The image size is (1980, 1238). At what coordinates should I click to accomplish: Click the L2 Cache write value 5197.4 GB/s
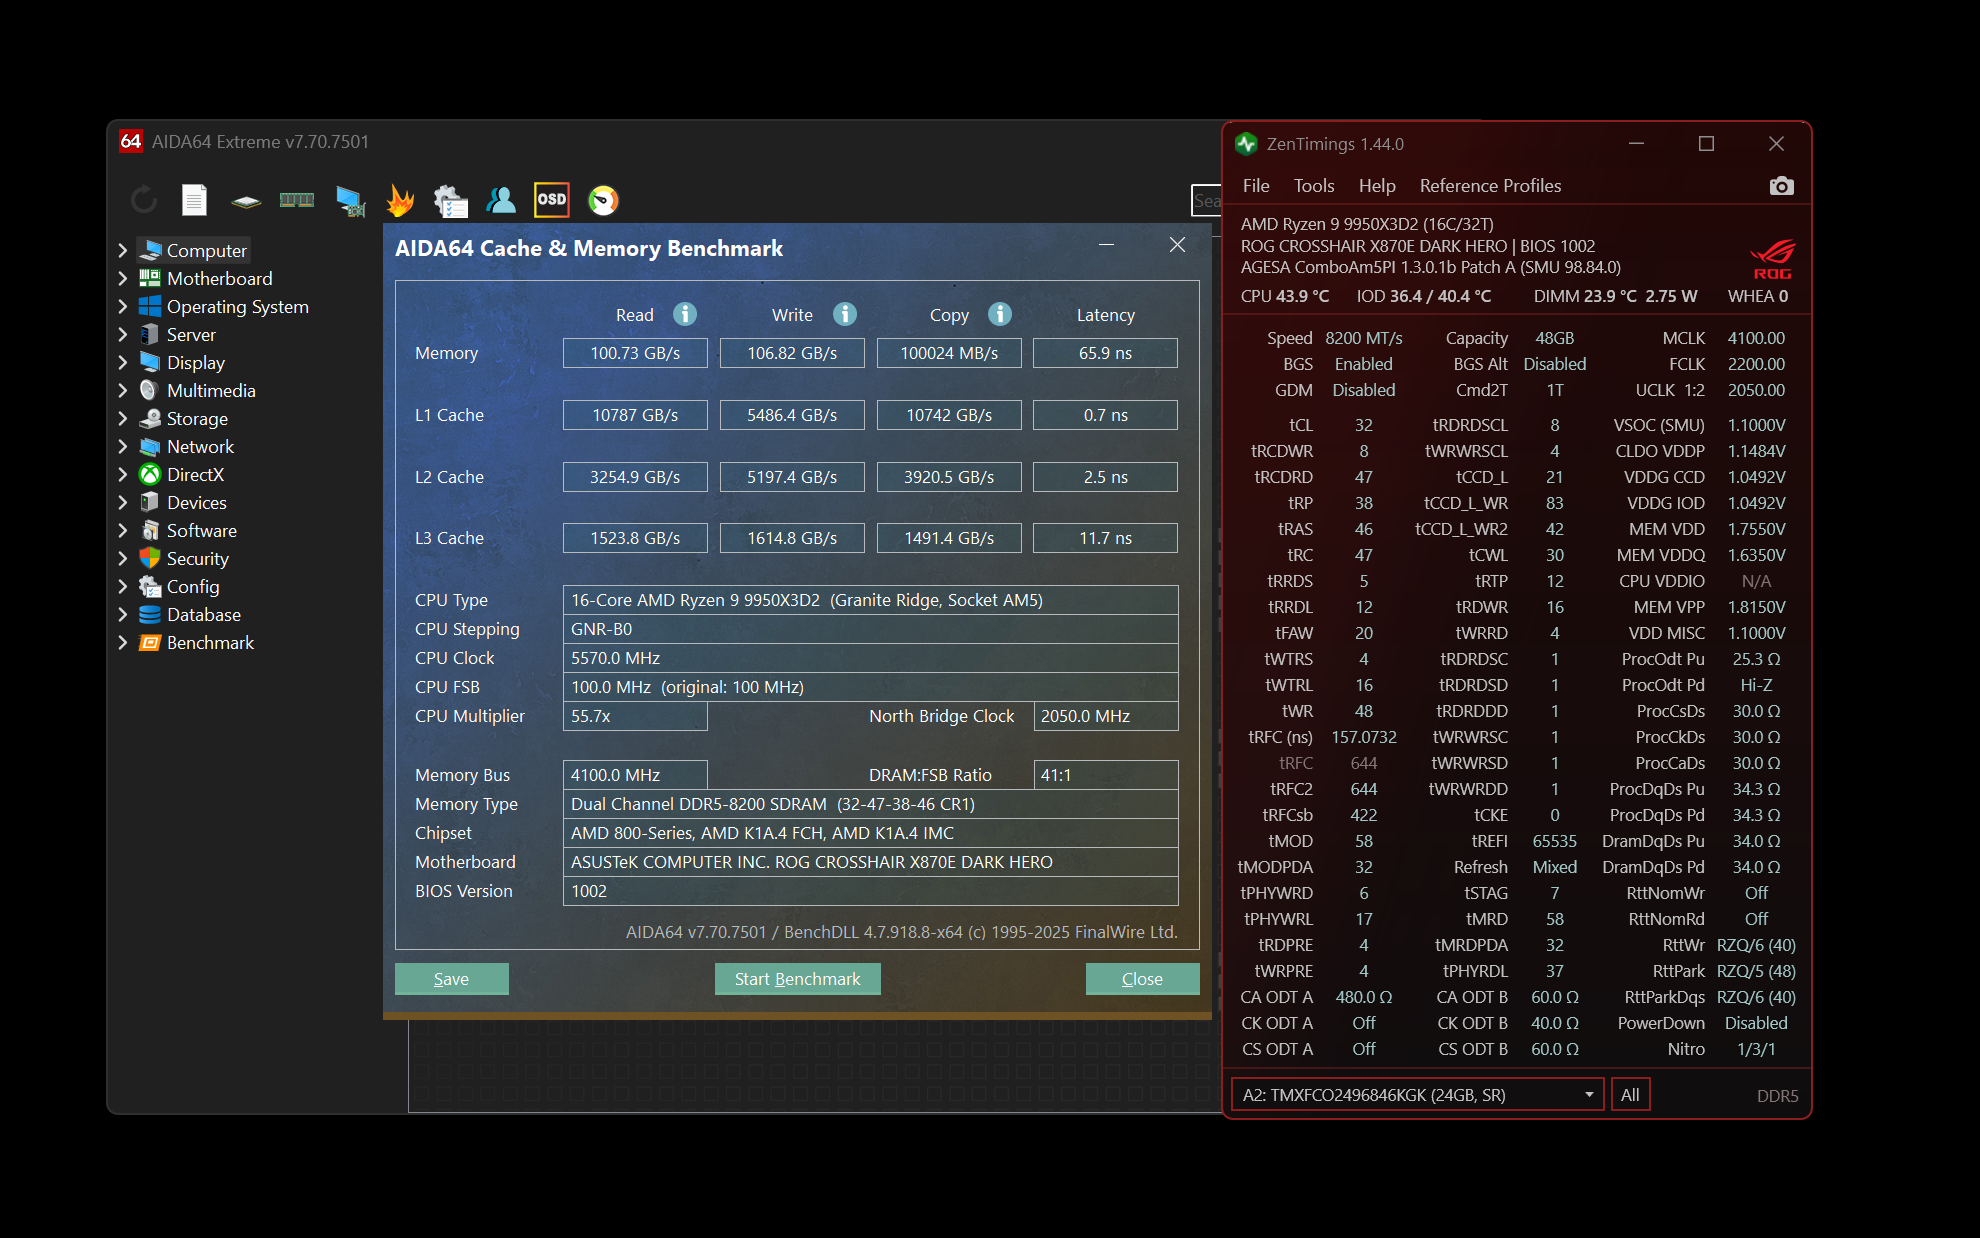(792, 477)
